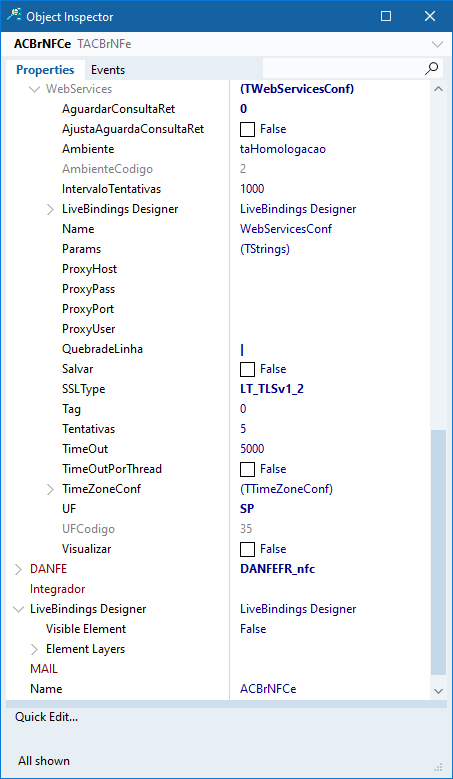This screenshot has width=453, height=779.
Task: Switch to the Properties tab
Action: [x=45, y=70]
